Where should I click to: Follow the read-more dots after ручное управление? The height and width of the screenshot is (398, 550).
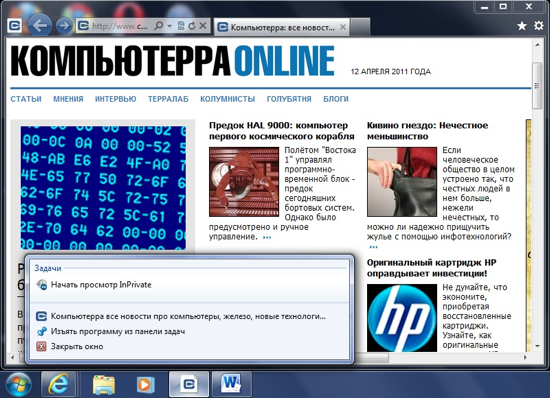pos(267,237)
